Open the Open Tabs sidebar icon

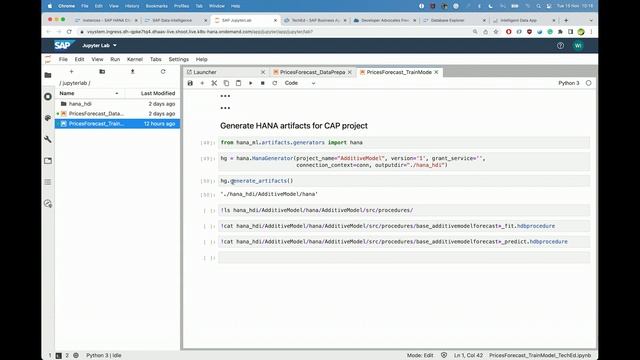coord(48,161)
